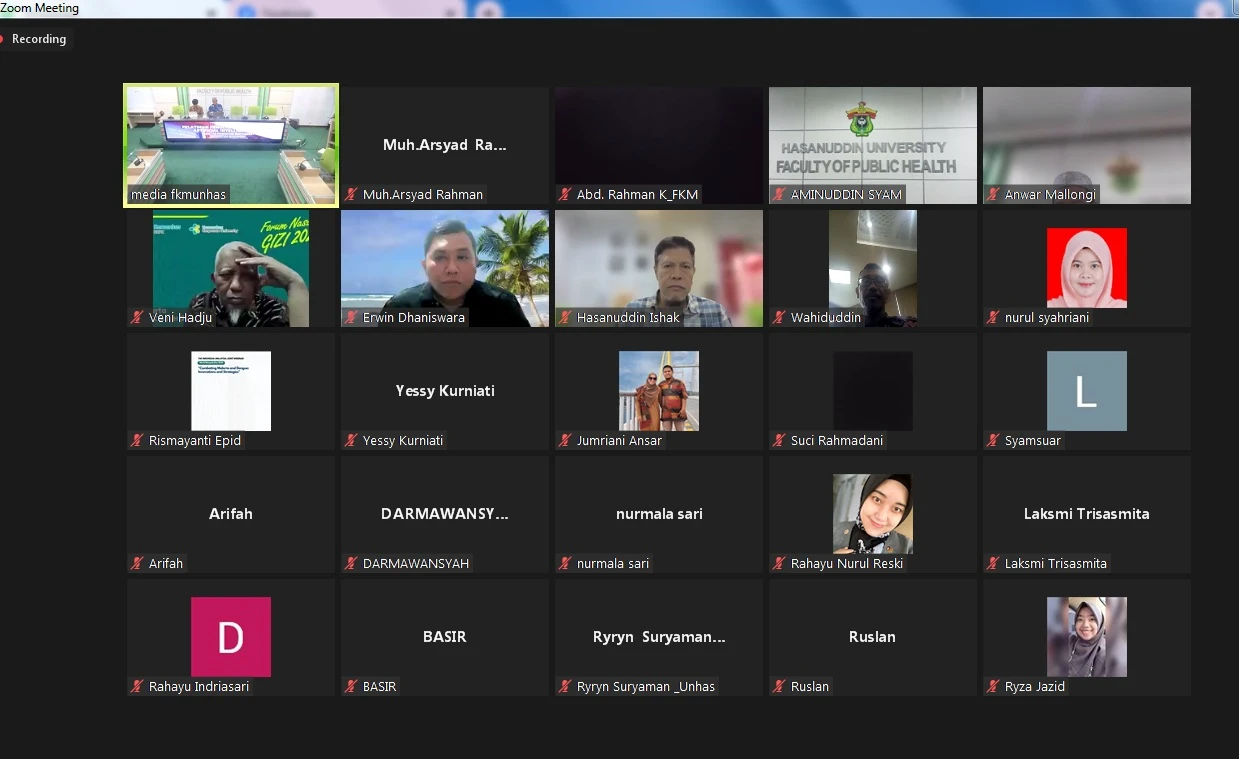Click muted mic icon beside Ryza Jazid
Image resolution: width=1239 pixels, height=759 pixels.
[x=993, y=687]
